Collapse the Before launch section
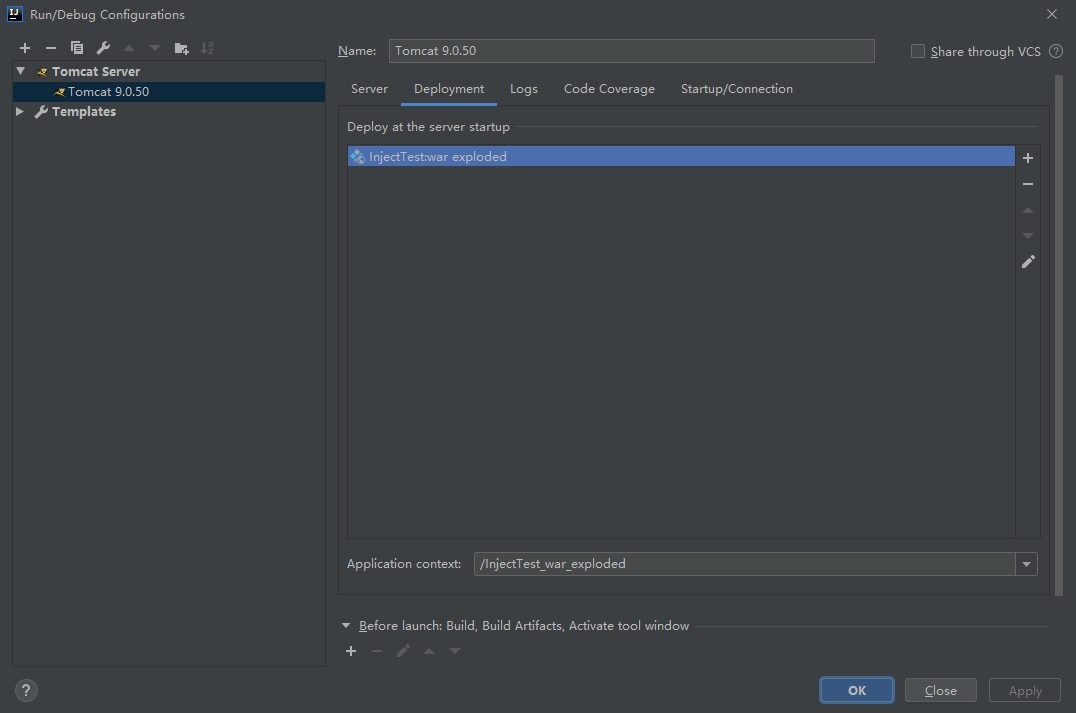 point(347,626)
